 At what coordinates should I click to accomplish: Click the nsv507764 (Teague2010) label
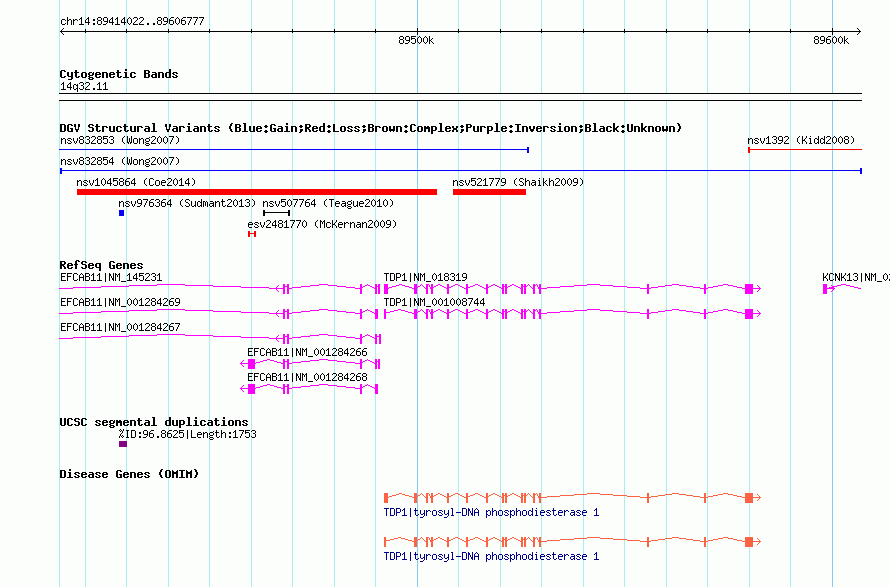click(328, 203)
